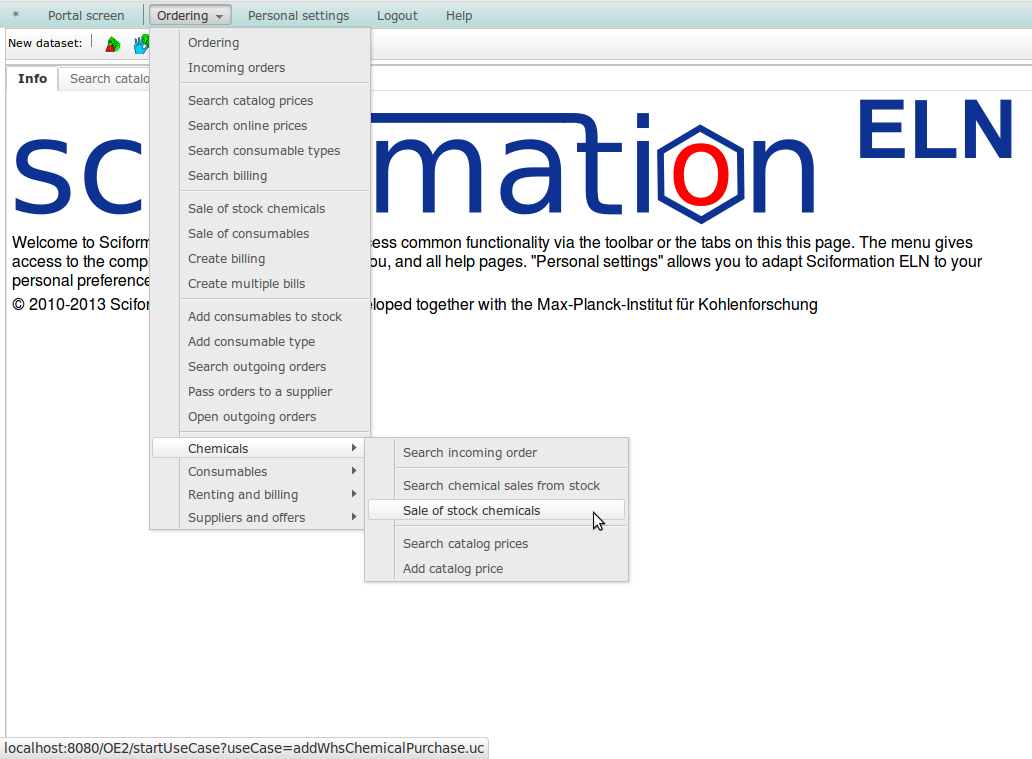Collapse the Ordering dropdown menu
This screenshot has height=759, width=1032.
coord(190,16)
